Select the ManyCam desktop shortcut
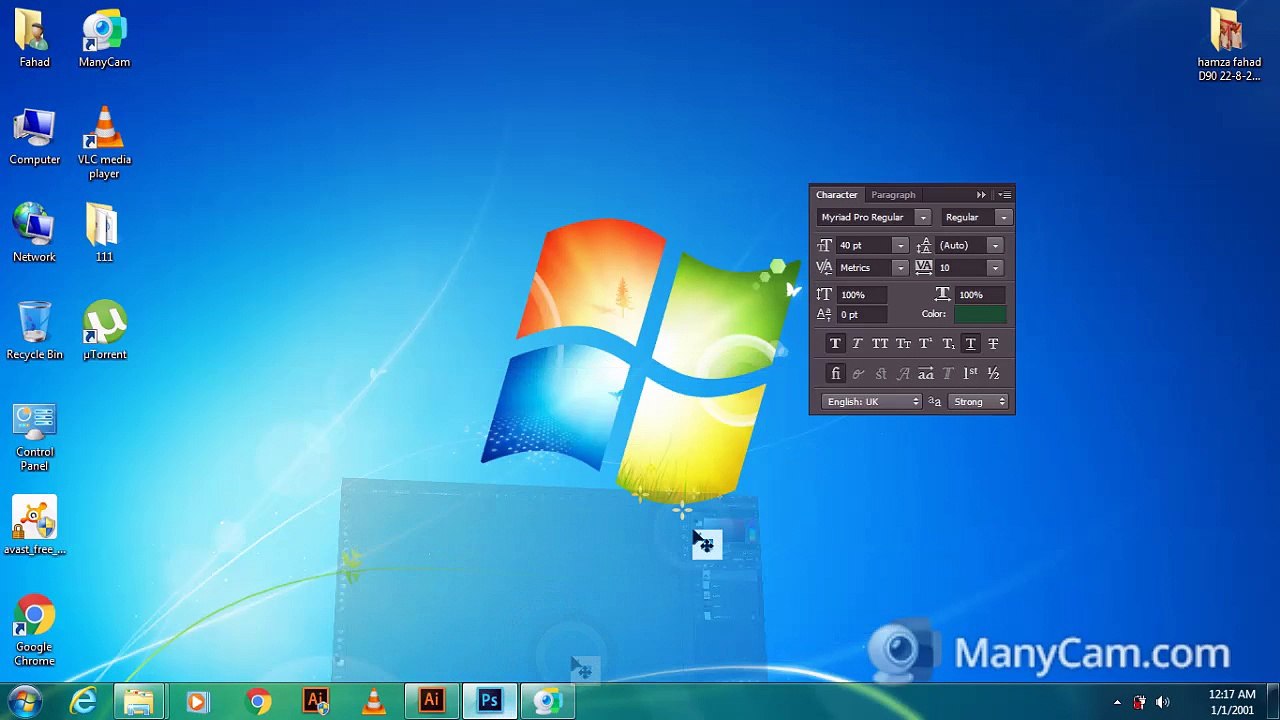The image size is (1280, 720). 104,39
